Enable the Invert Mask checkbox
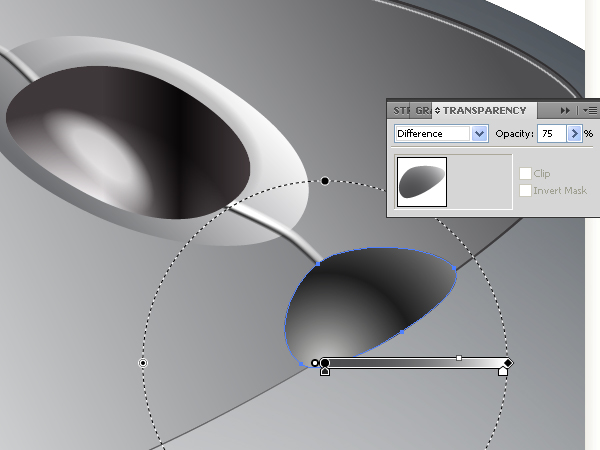600x450 pixels. click(525, 190)
